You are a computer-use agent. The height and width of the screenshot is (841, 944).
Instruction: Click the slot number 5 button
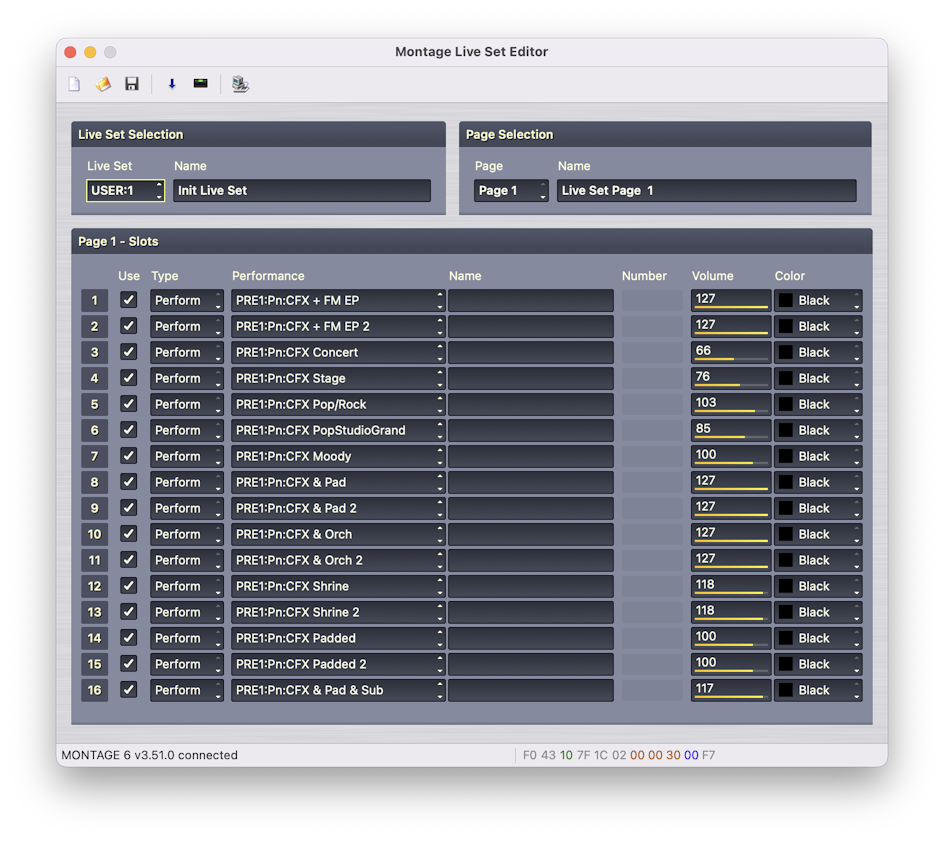coord(95,404)
